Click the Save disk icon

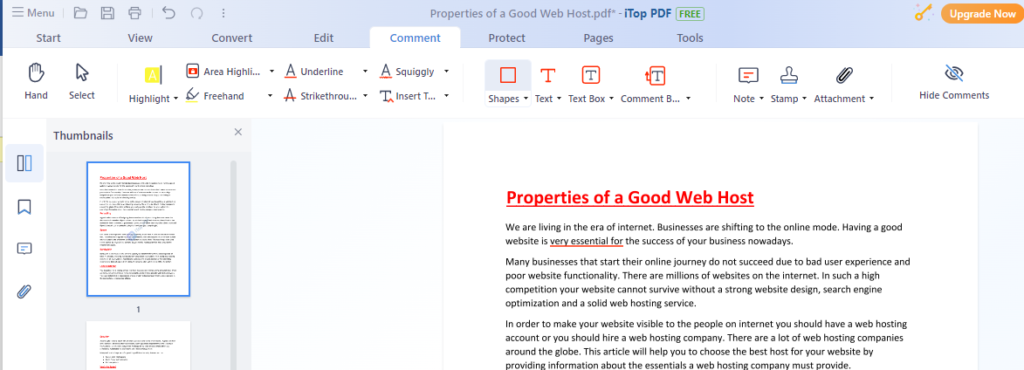108,13
